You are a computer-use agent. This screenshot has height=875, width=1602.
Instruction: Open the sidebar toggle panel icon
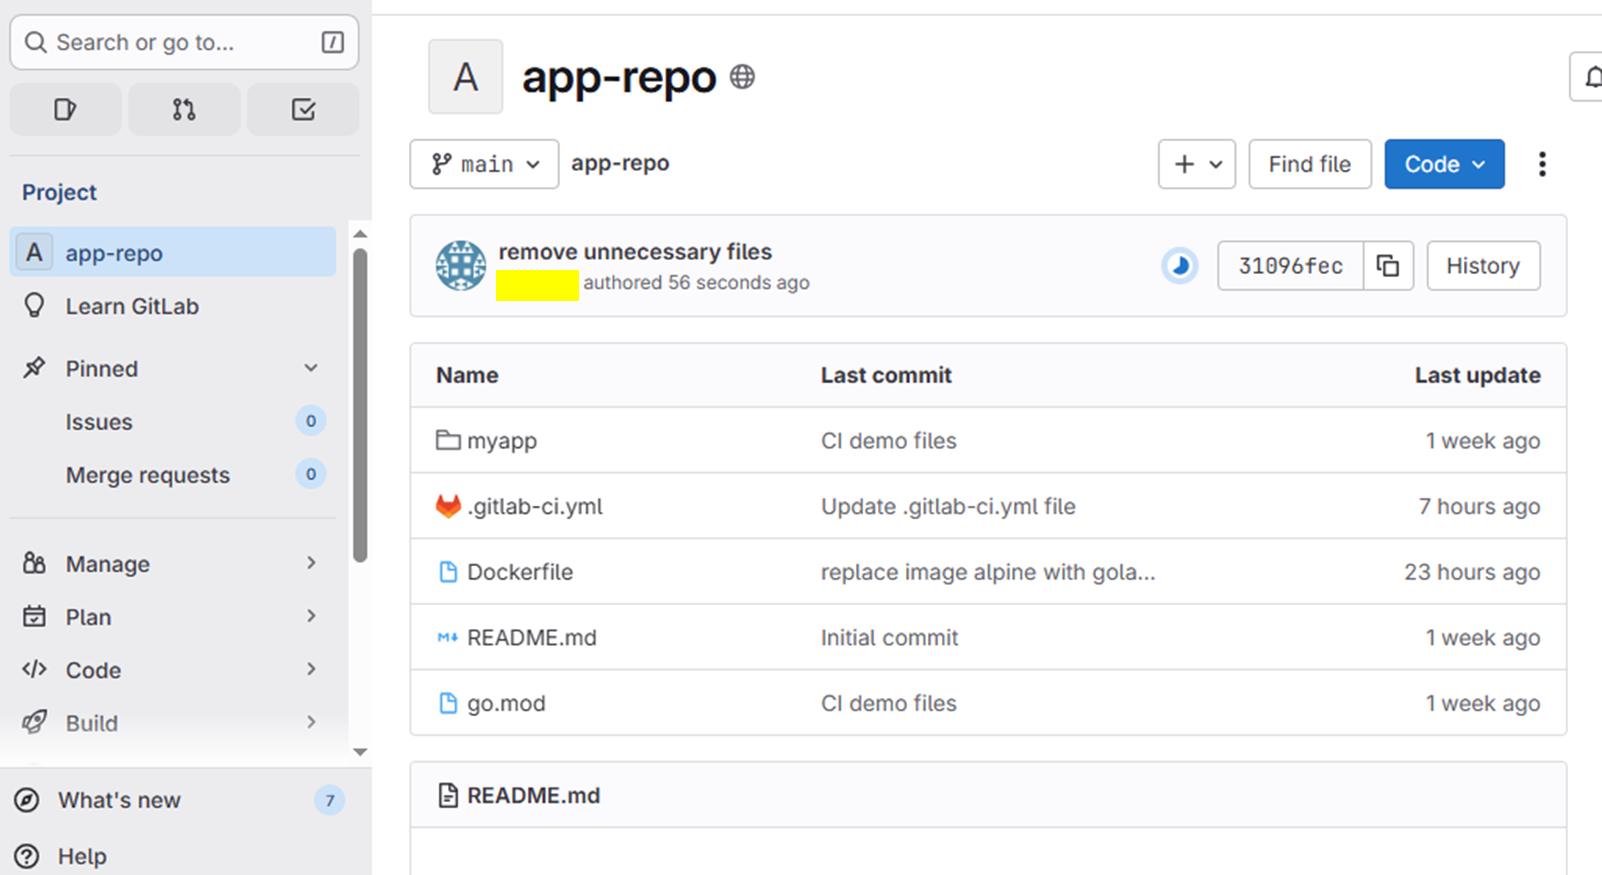(x=65, y=109)
